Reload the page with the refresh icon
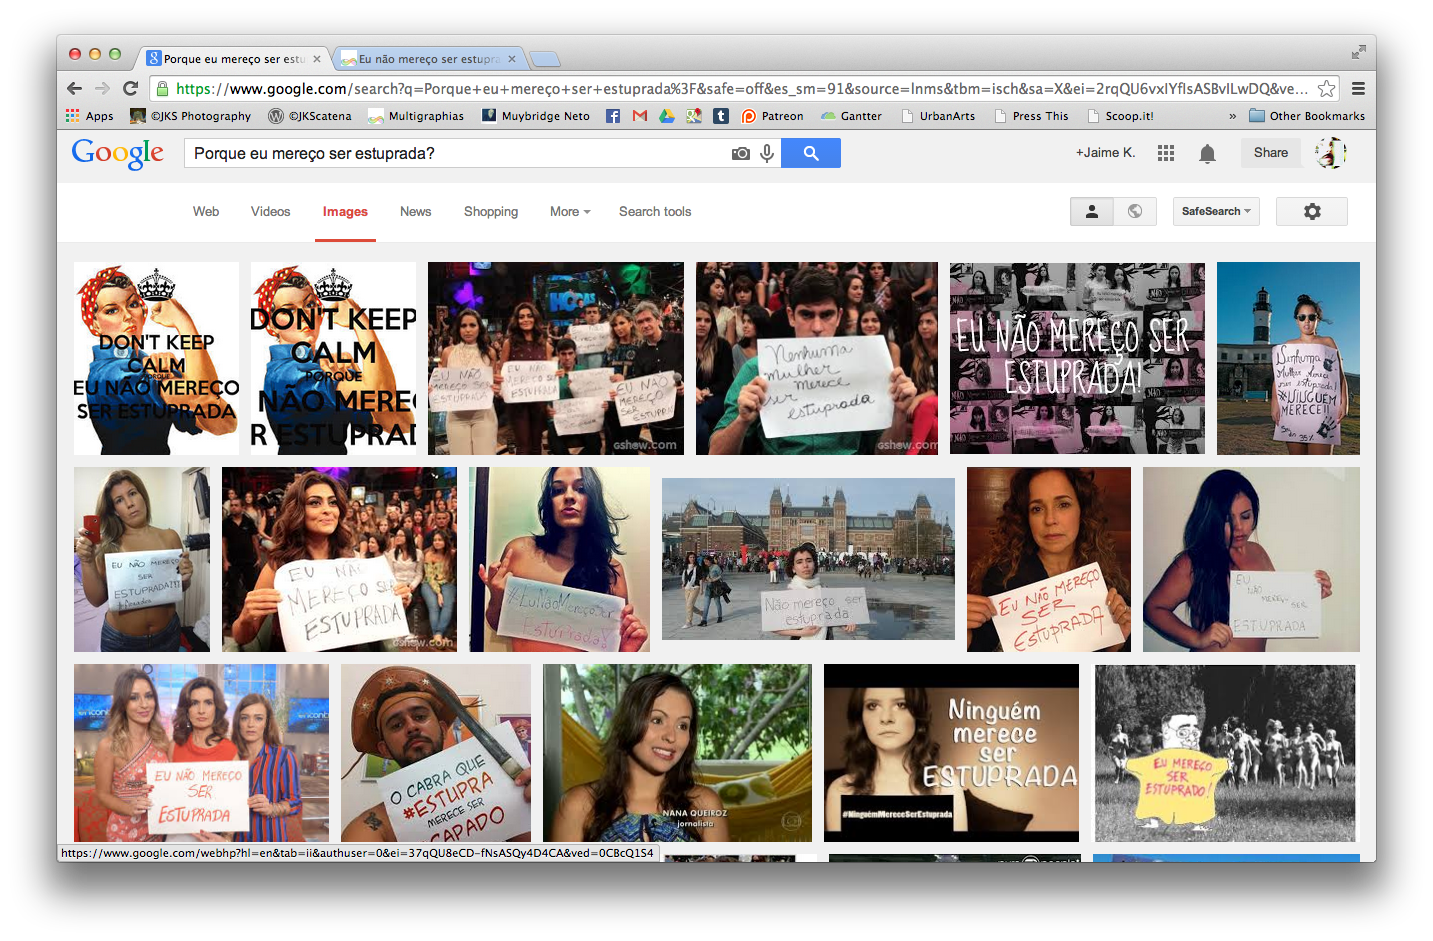This screenshot has height=941, width=1433. tap(130, 88)
